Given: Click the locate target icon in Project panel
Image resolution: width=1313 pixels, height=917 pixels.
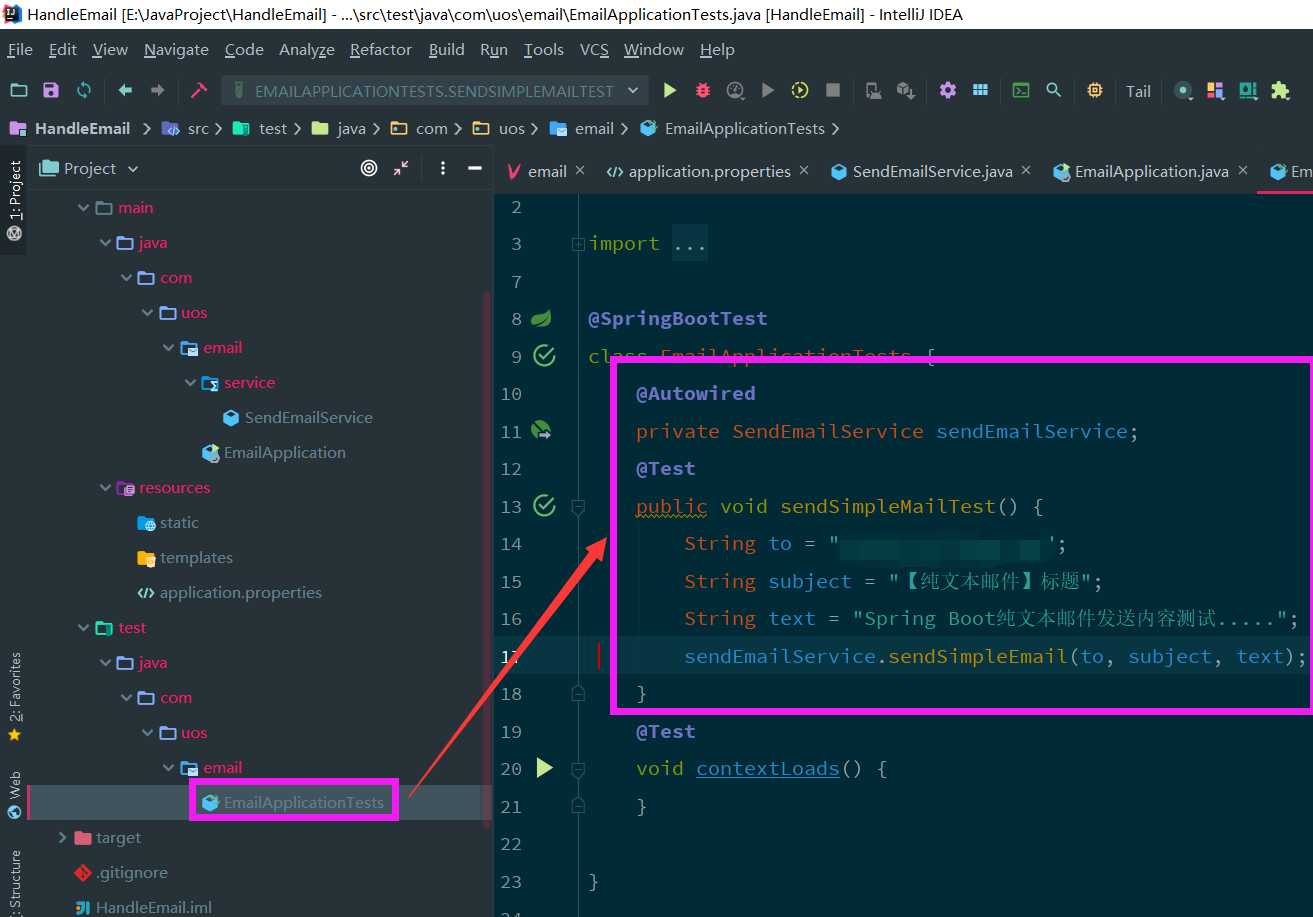Looking at the screenshot, I should click(x=369, y=168).
